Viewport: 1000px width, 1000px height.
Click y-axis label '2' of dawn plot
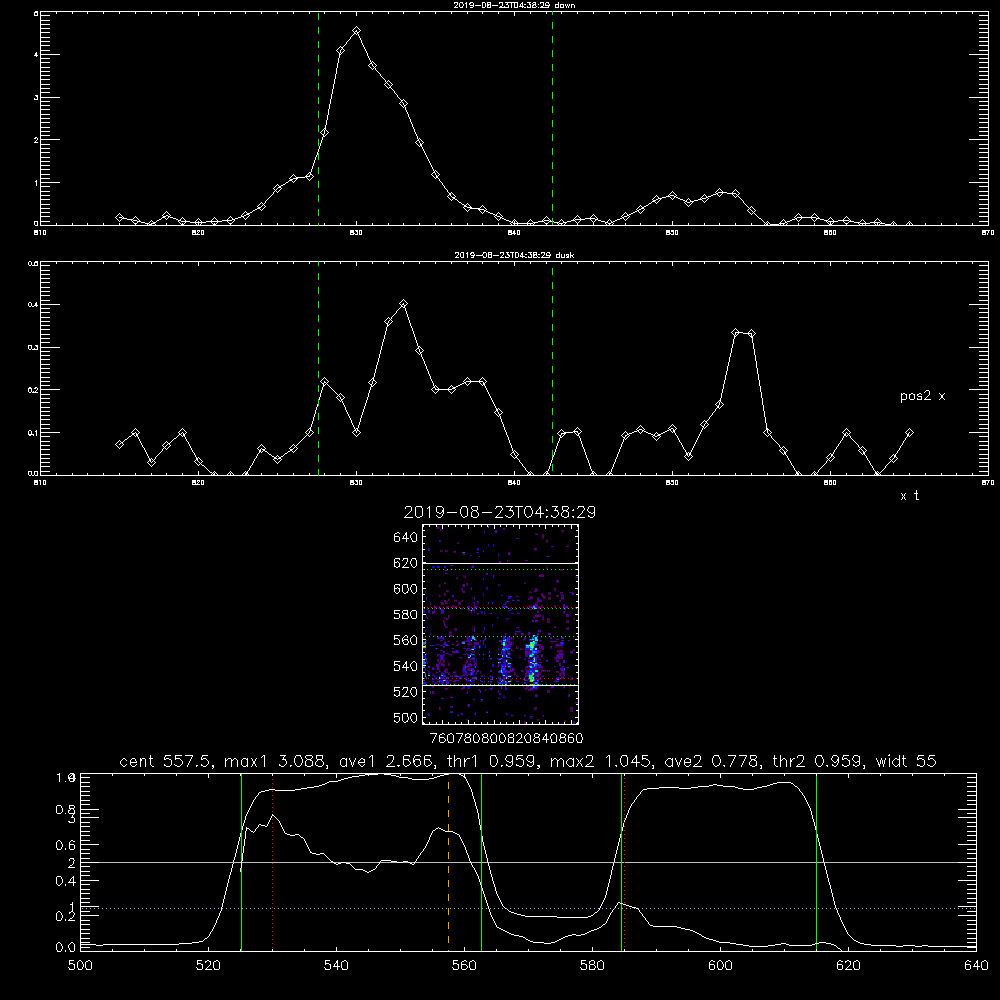[x=36, y=140]
